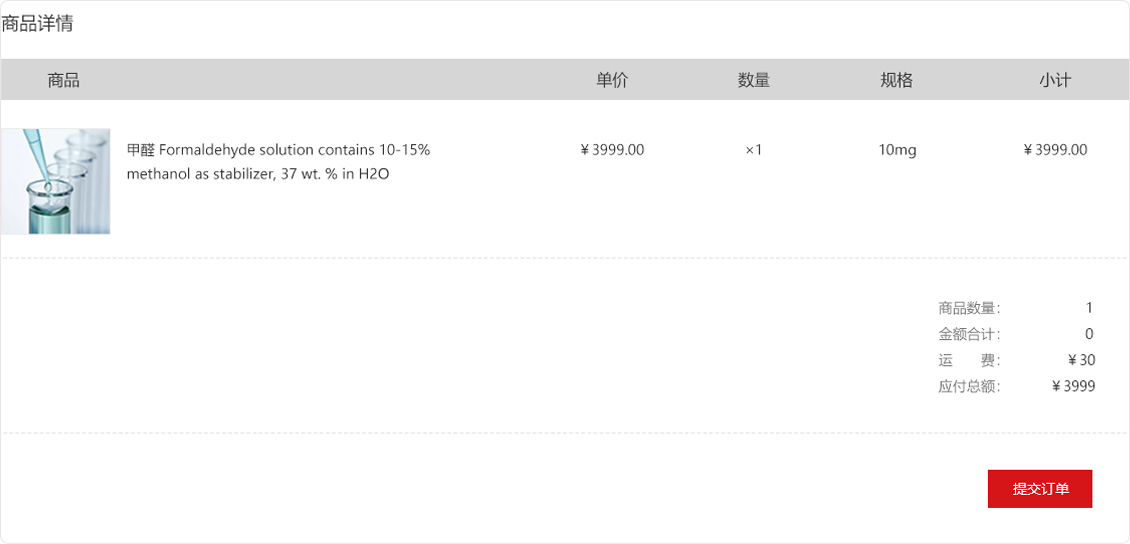Click the 运费 shipping fee label
This screenshot has height=544, width=1130.
tap(969, 360)
